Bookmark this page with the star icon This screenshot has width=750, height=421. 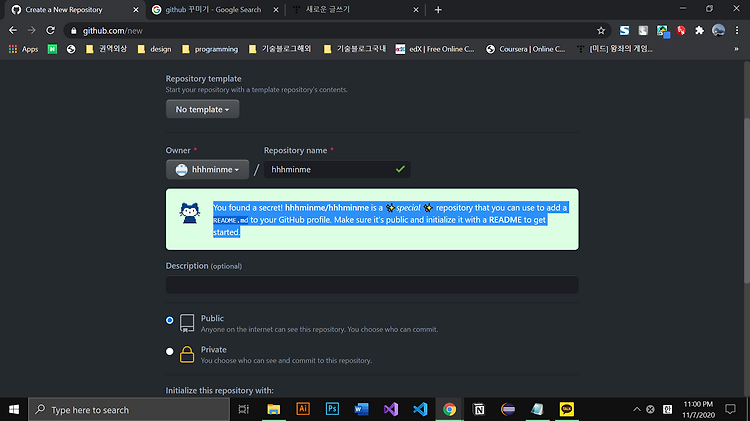pos(601,31)
